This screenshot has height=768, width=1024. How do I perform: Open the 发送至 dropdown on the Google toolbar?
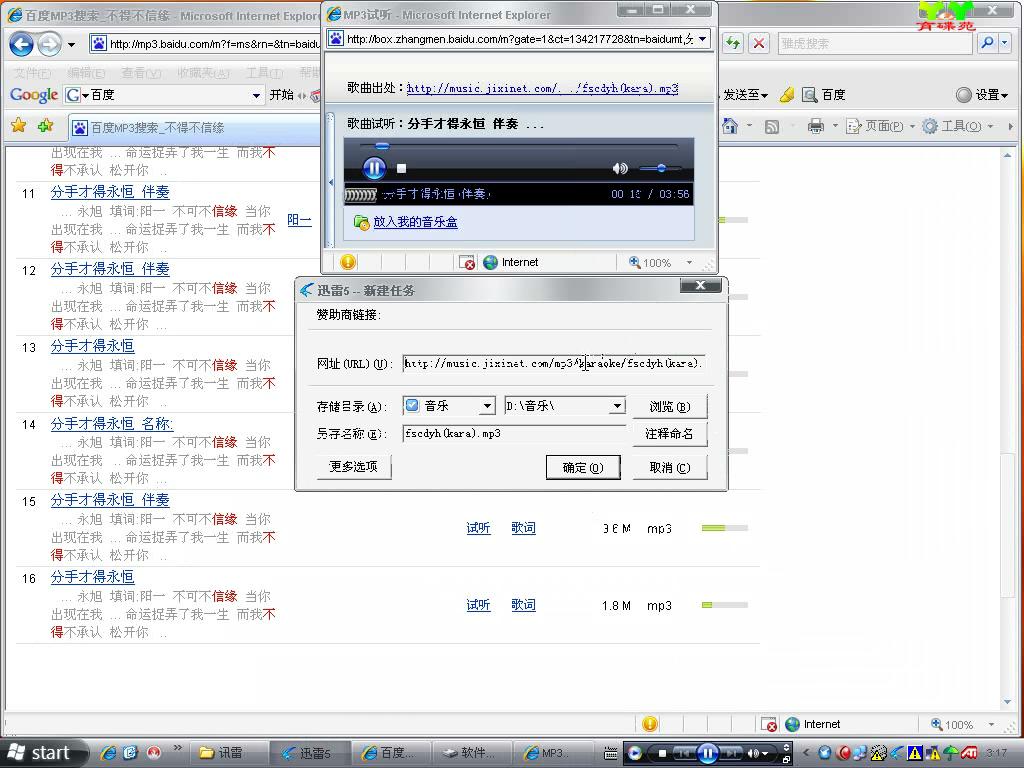(745, 95)
